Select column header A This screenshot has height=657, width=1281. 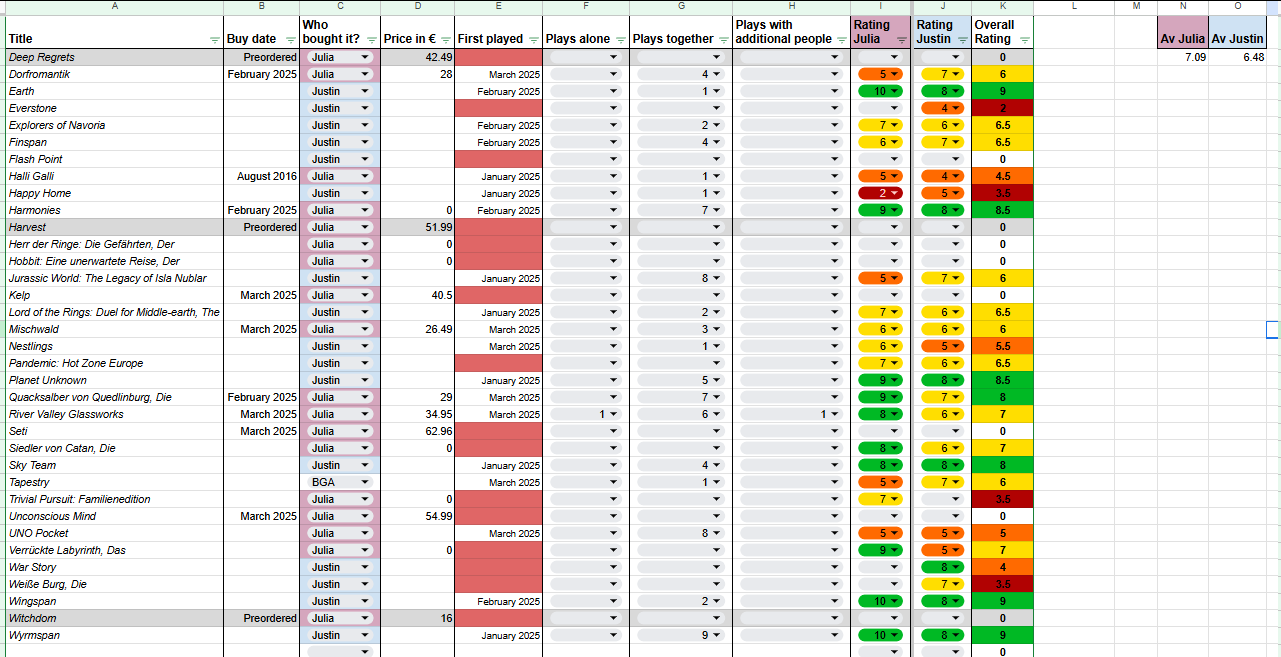pyautogui.click(x=115, y=7)
